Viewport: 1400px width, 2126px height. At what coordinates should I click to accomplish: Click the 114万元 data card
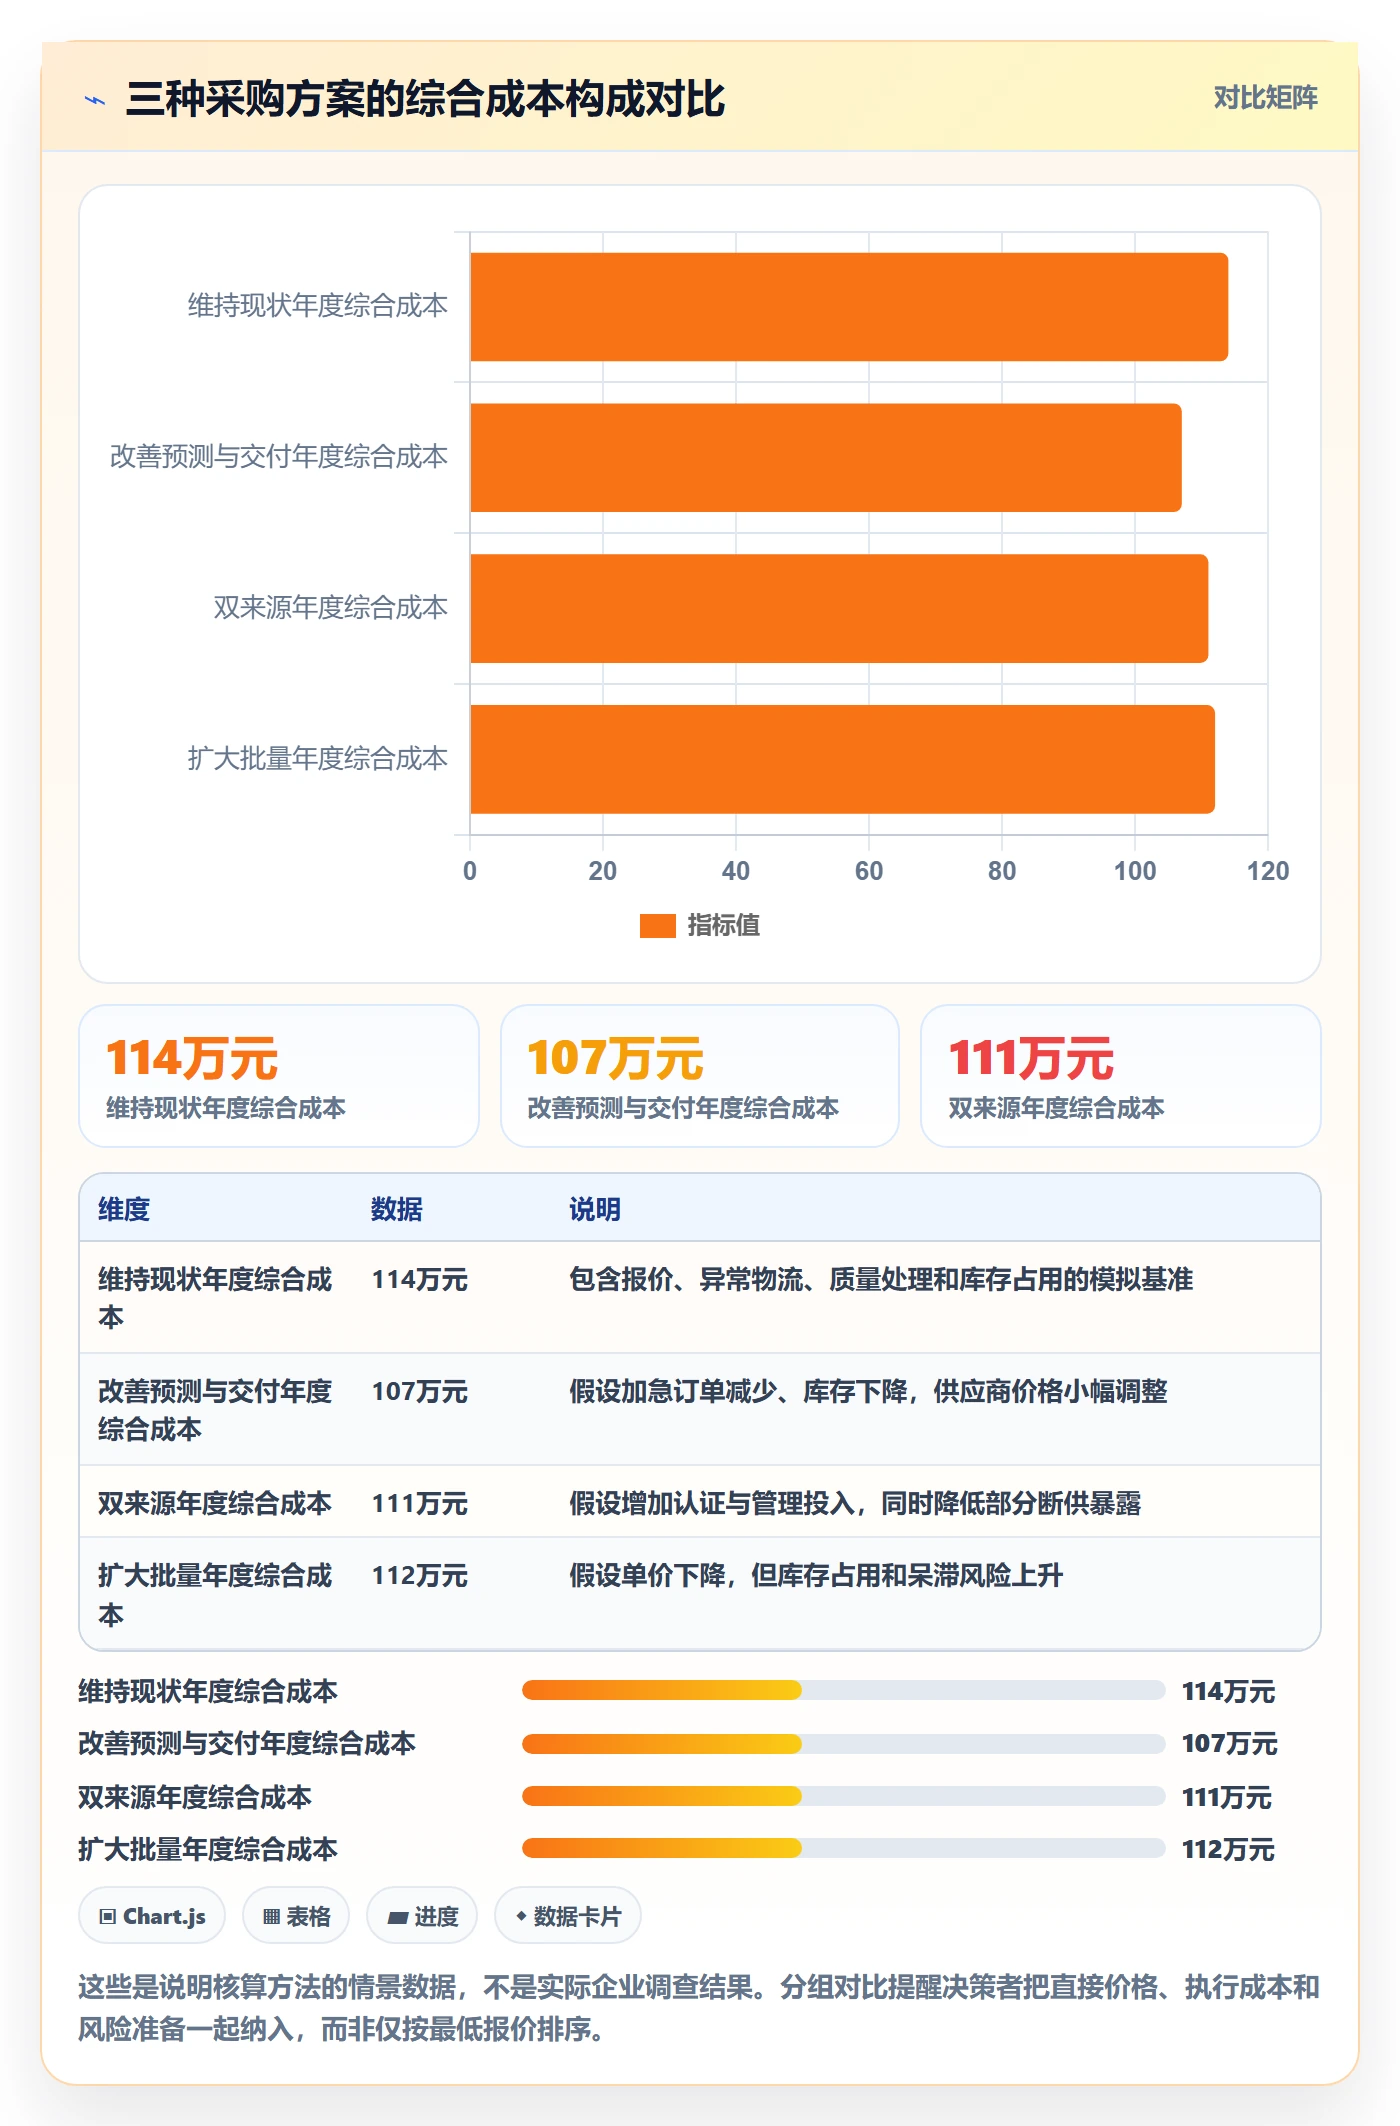[x=279, y=1076]
